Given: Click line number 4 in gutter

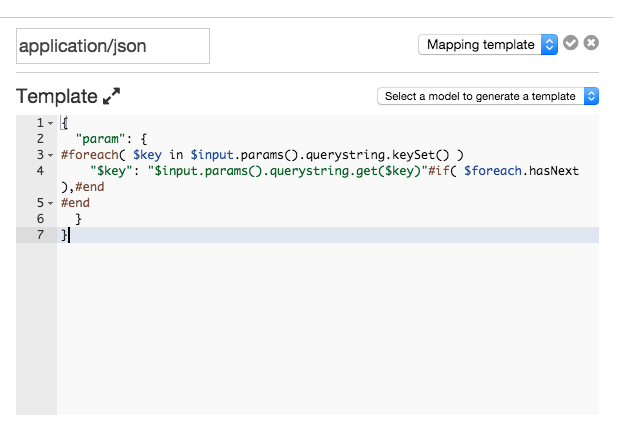Looking at the screenshot, I should point(40,171).
